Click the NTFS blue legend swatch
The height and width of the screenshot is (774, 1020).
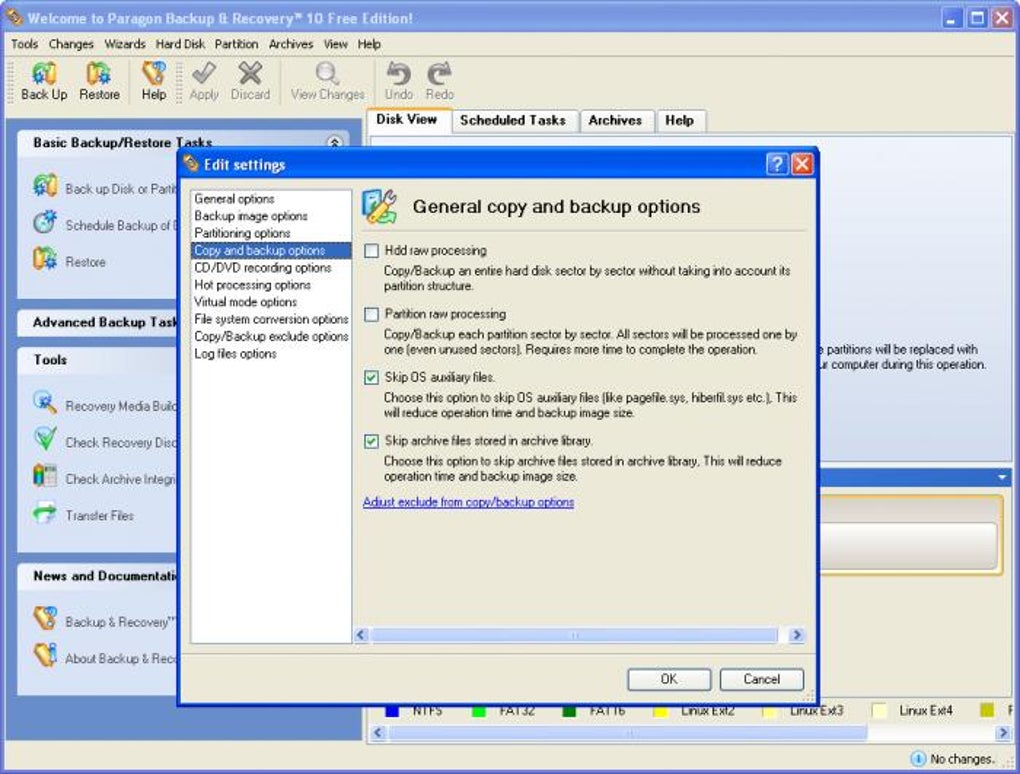point(392,712)
